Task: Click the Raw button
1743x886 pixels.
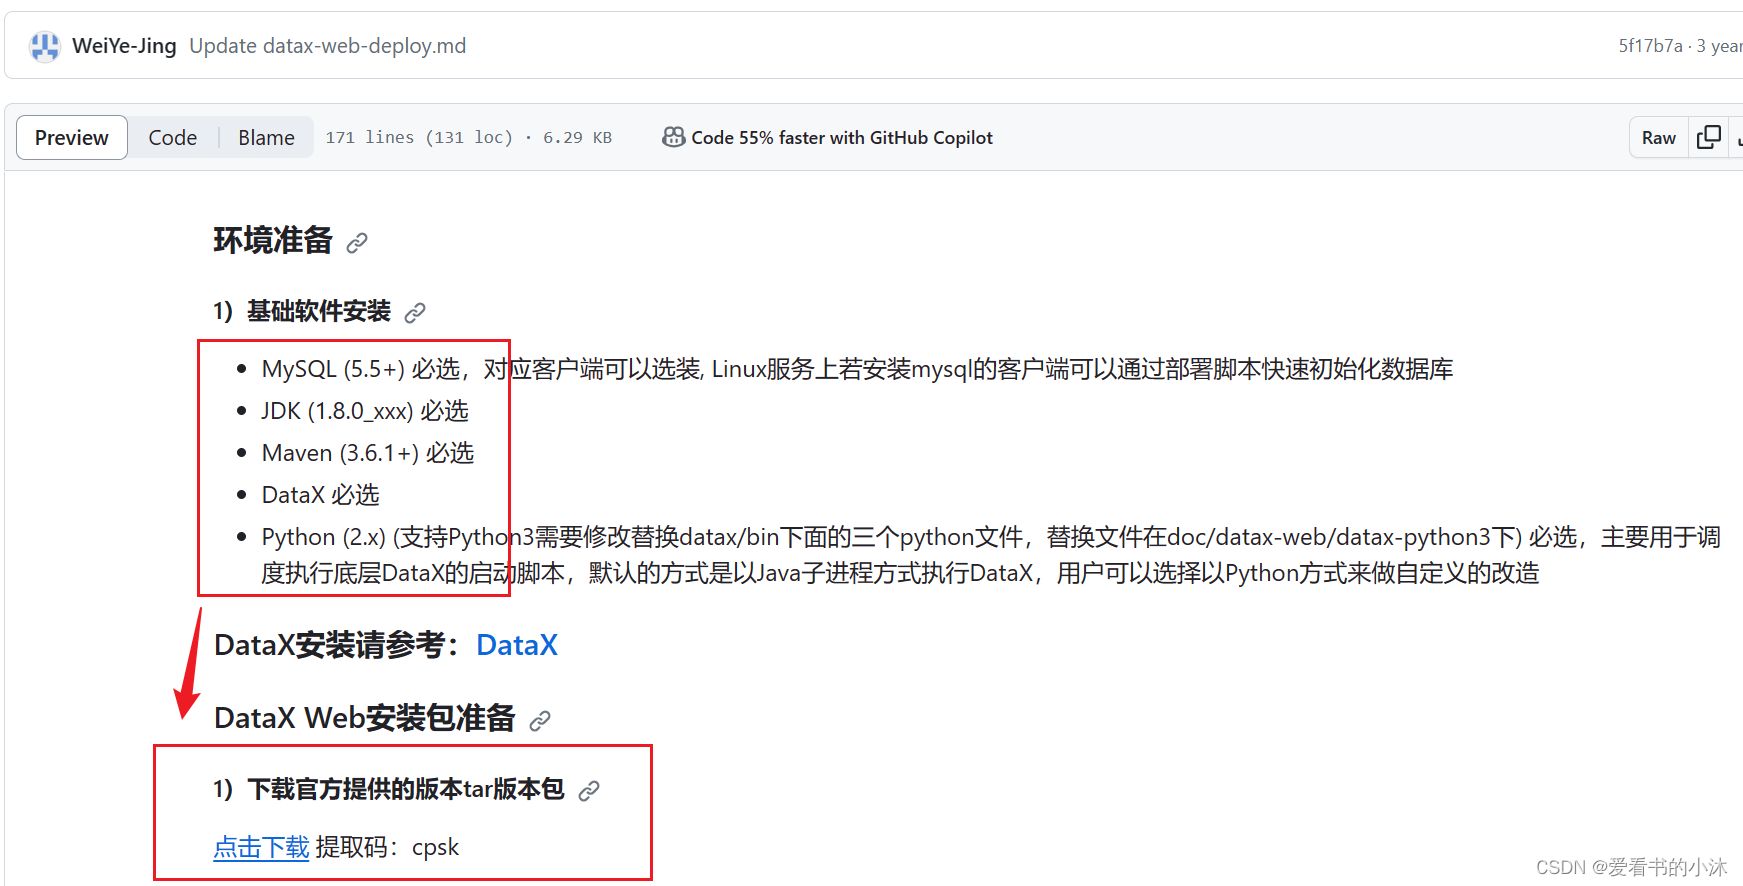Action: (x=1659, y=138)
